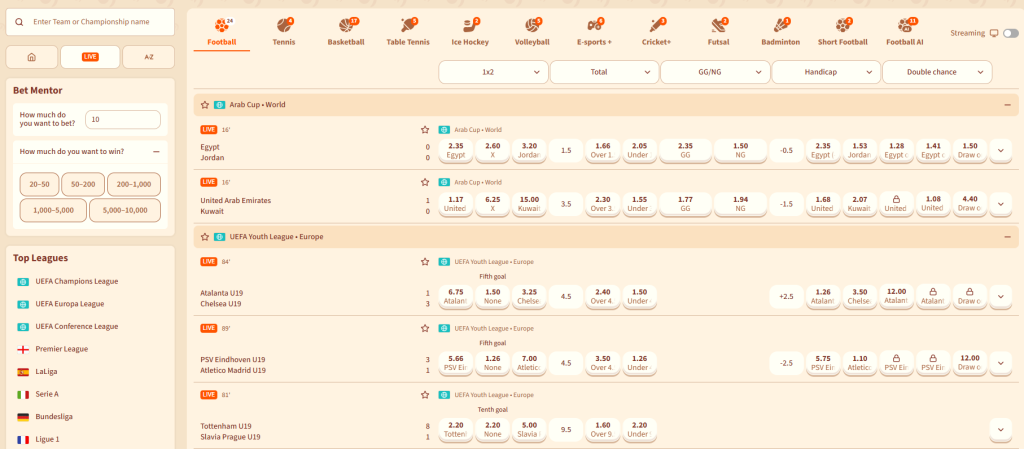Star the United Arab Emirates vs Kuwait match
1024x449 pixels.
coord(424,182)
